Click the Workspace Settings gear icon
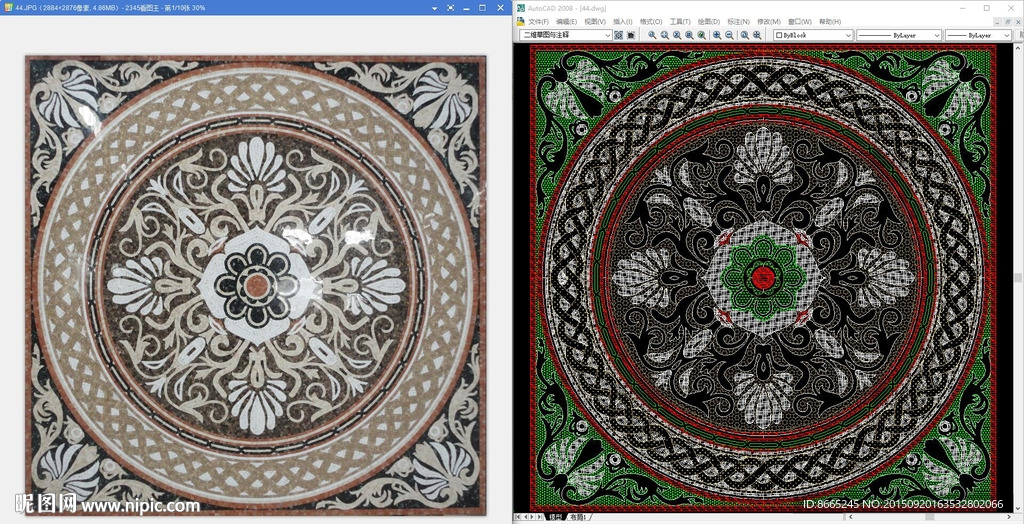This screenshot has width=1024, height=524. click(x=619, y=35)
